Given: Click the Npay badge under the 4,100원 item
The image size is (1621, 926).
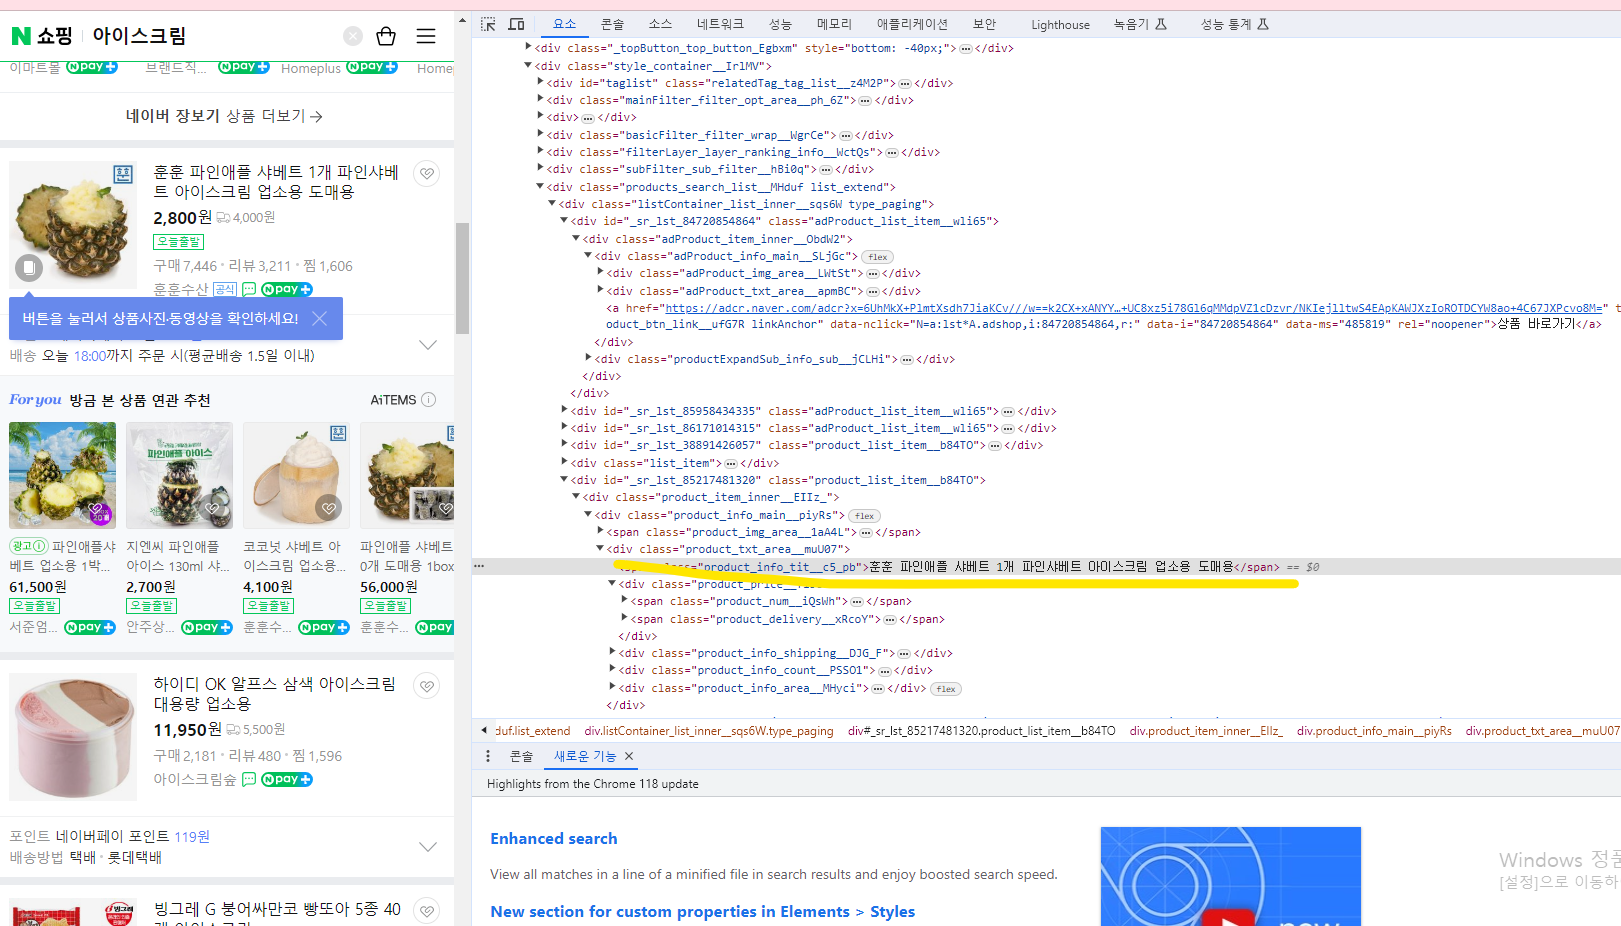Looking at the screenshot, I should pos(324,627).
